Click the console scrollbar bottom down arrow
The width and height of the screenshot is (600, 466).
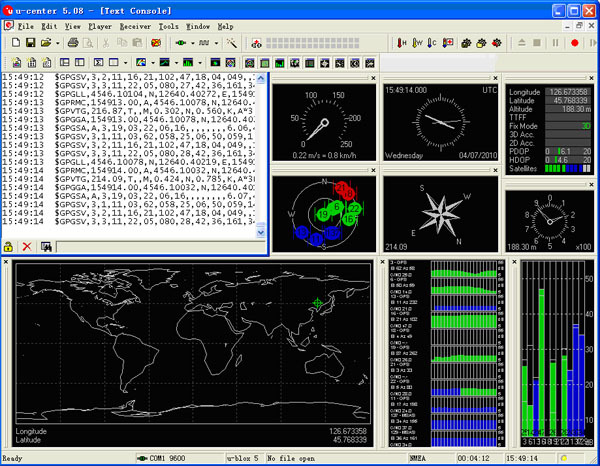click(261, 232)
